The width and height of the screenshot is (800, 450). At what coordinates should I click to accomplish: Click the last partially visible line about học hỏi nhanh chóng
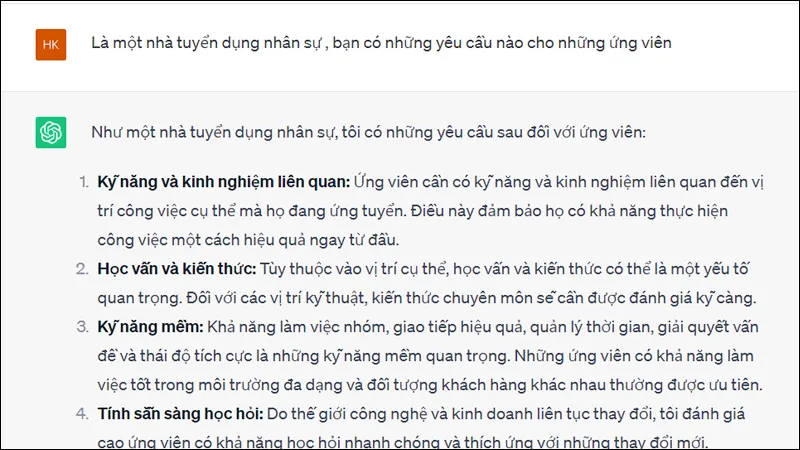(403, 442)
